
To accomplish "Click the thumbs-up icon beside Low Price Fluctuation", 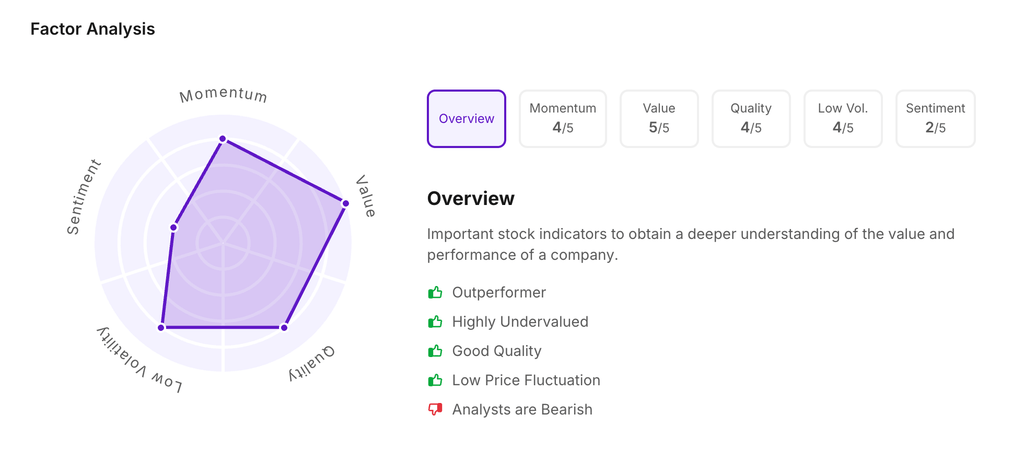I will [x=435, y=380].
